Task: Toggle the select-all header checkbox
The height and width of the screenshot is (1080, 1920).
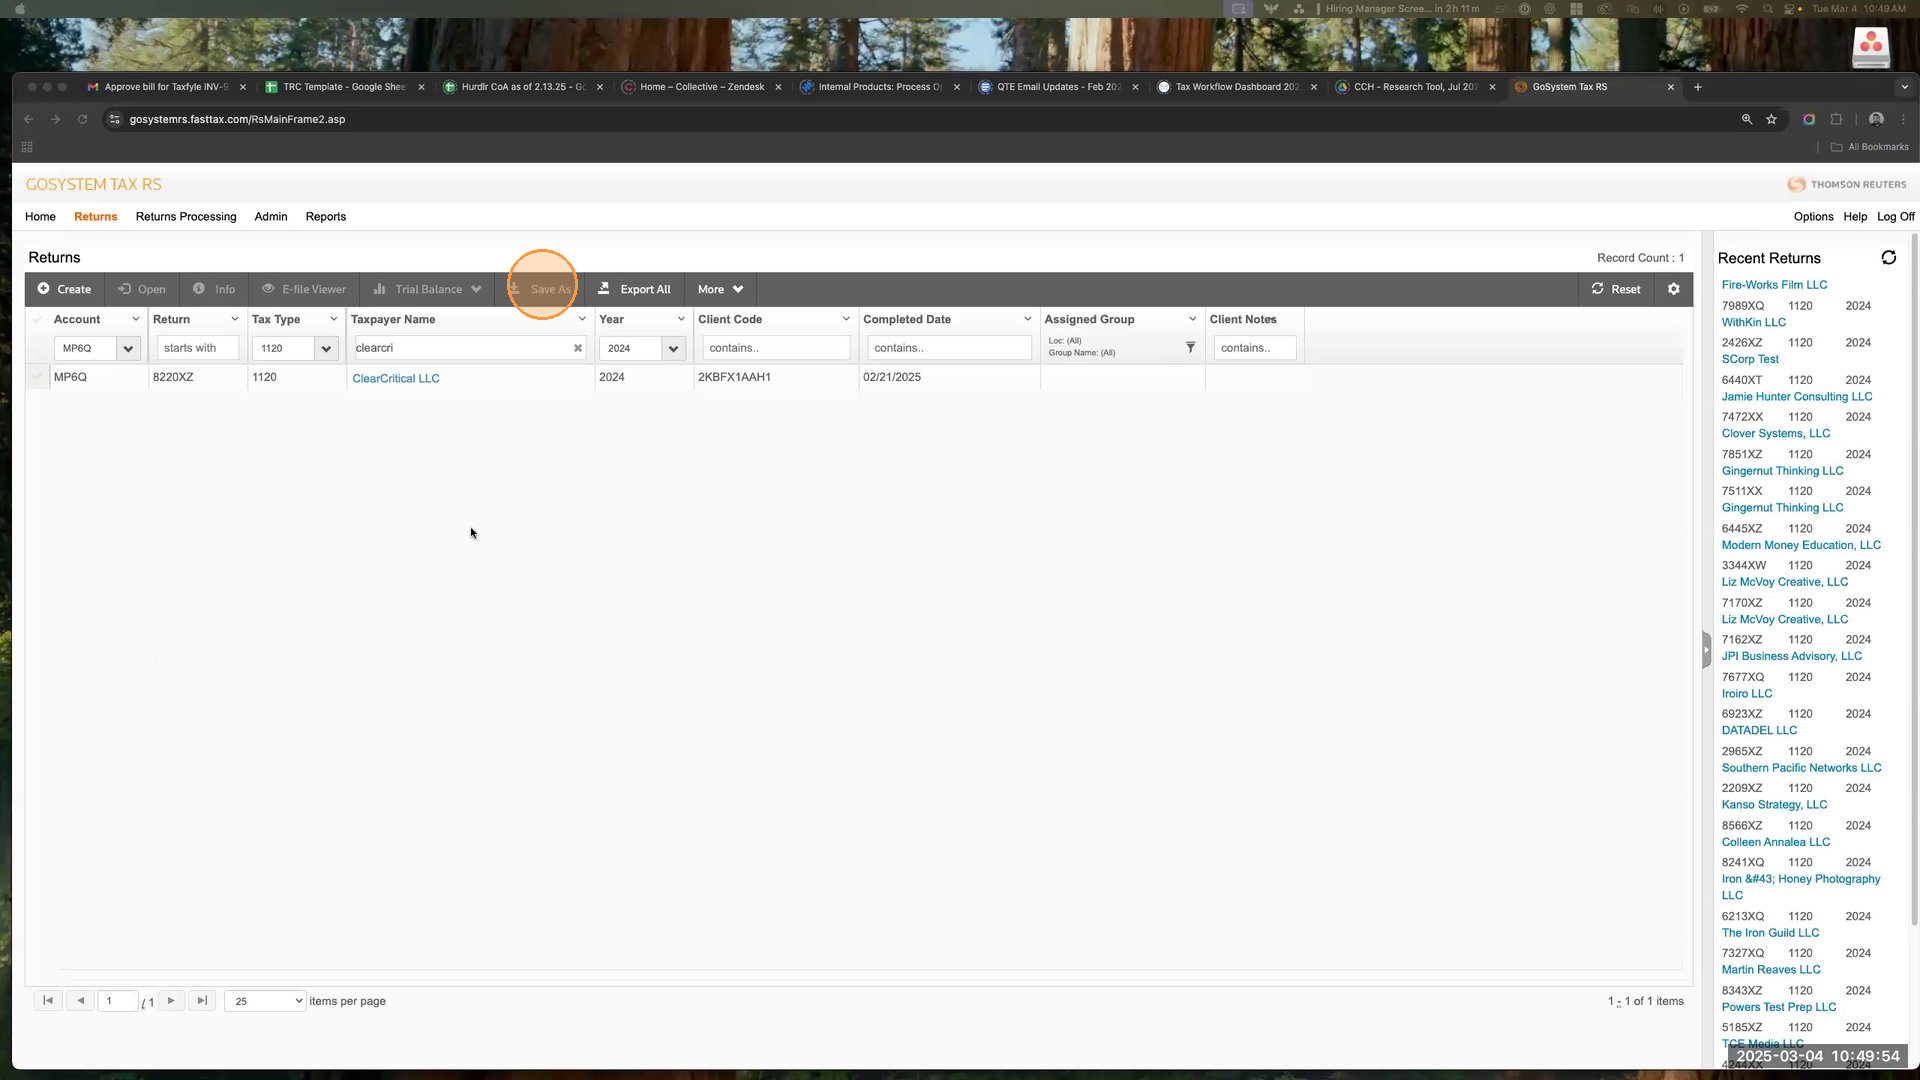Action: point(38,319)
